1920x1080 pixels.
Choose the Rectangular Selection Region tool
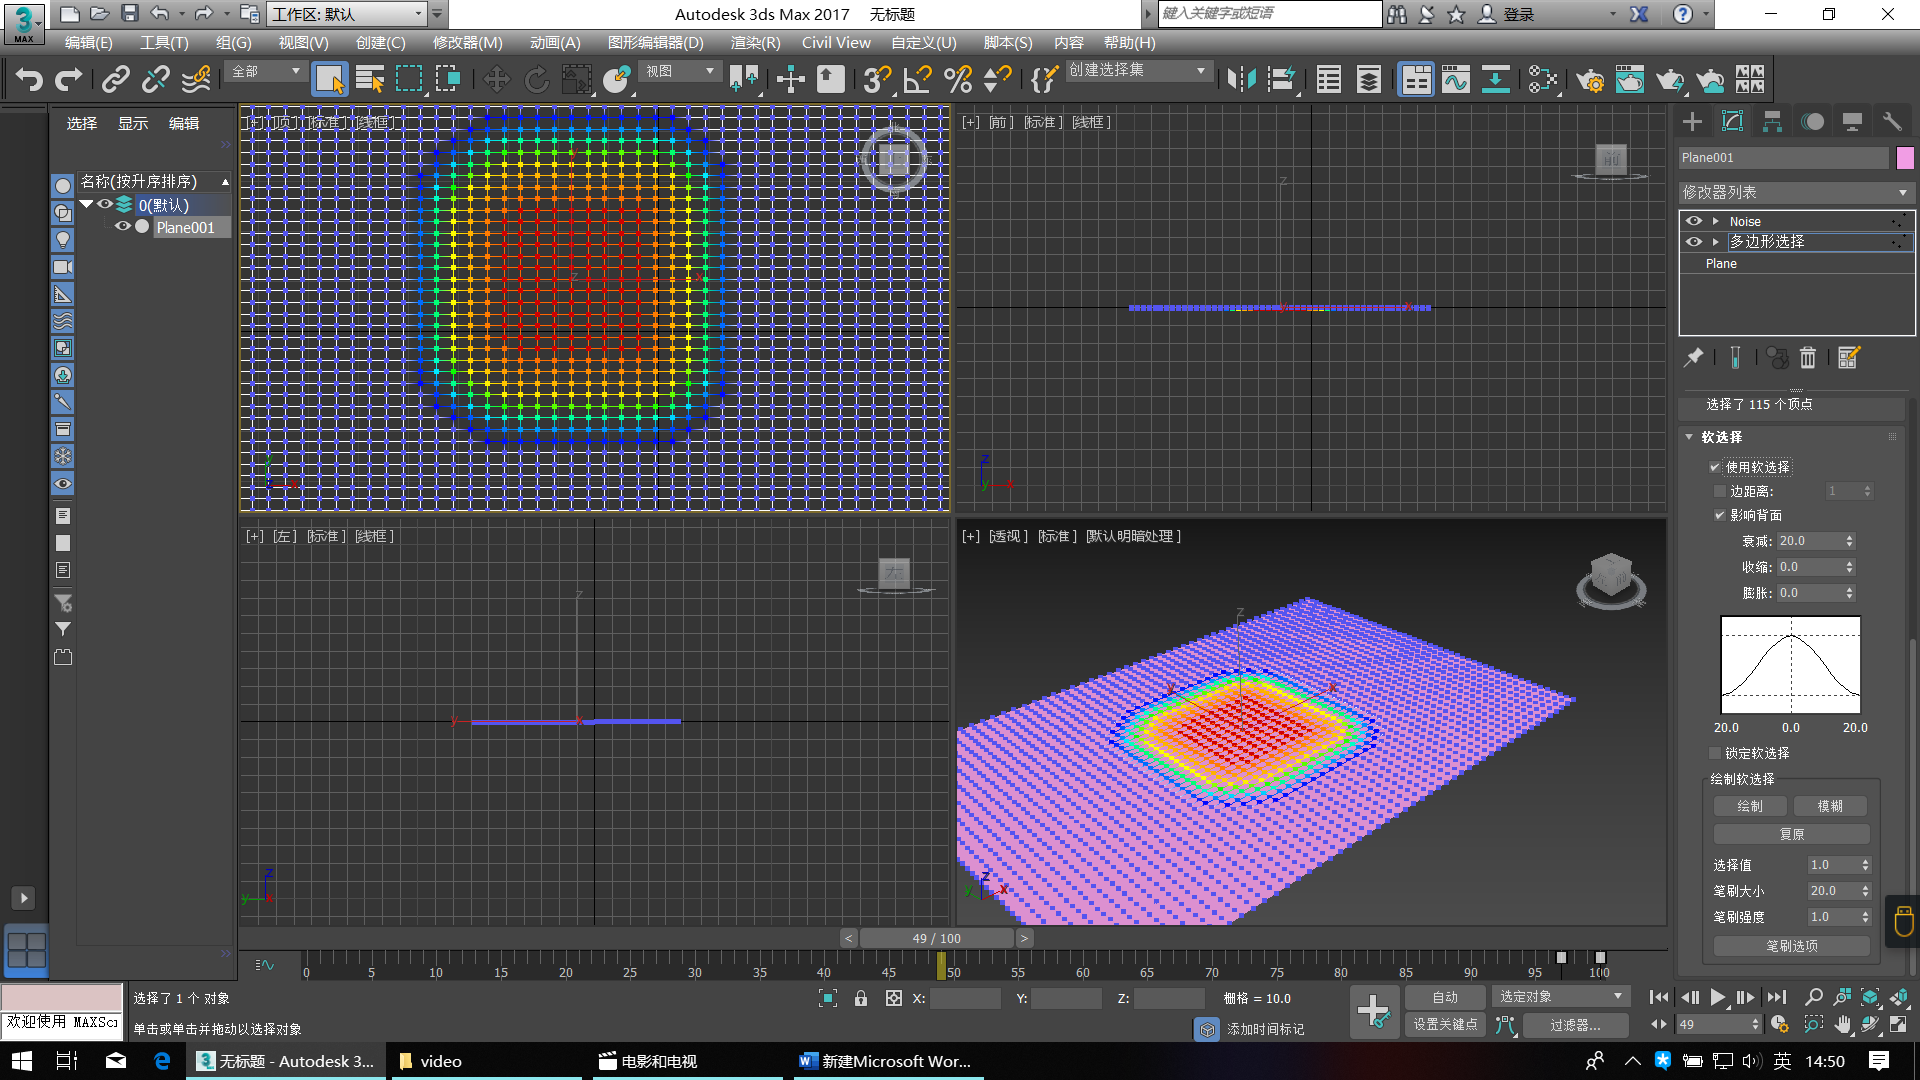click(x=409, y=79)
